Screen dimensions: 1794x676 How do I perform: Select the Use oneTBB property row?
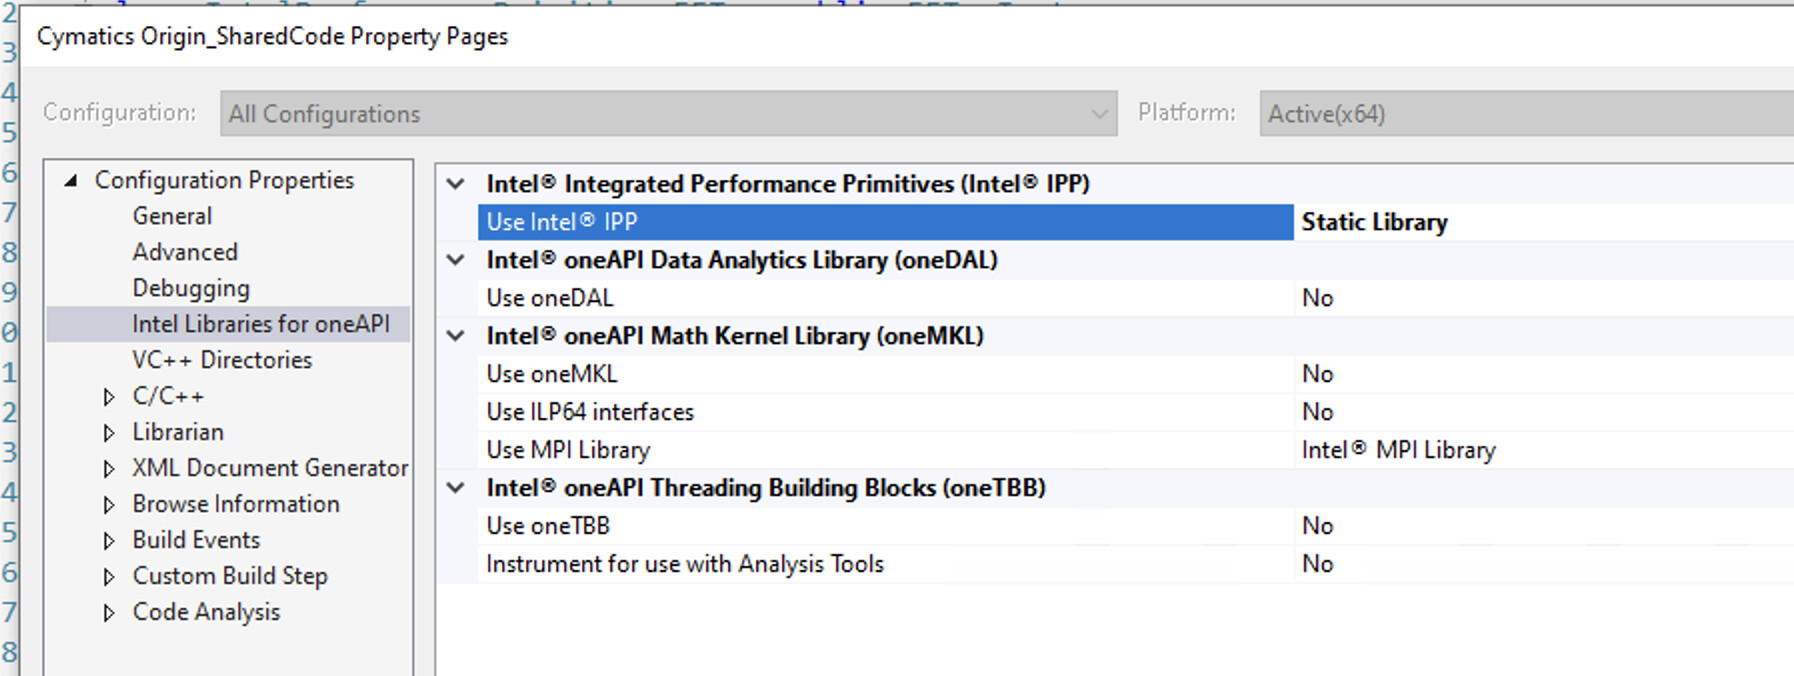click(x=548, y=526)
